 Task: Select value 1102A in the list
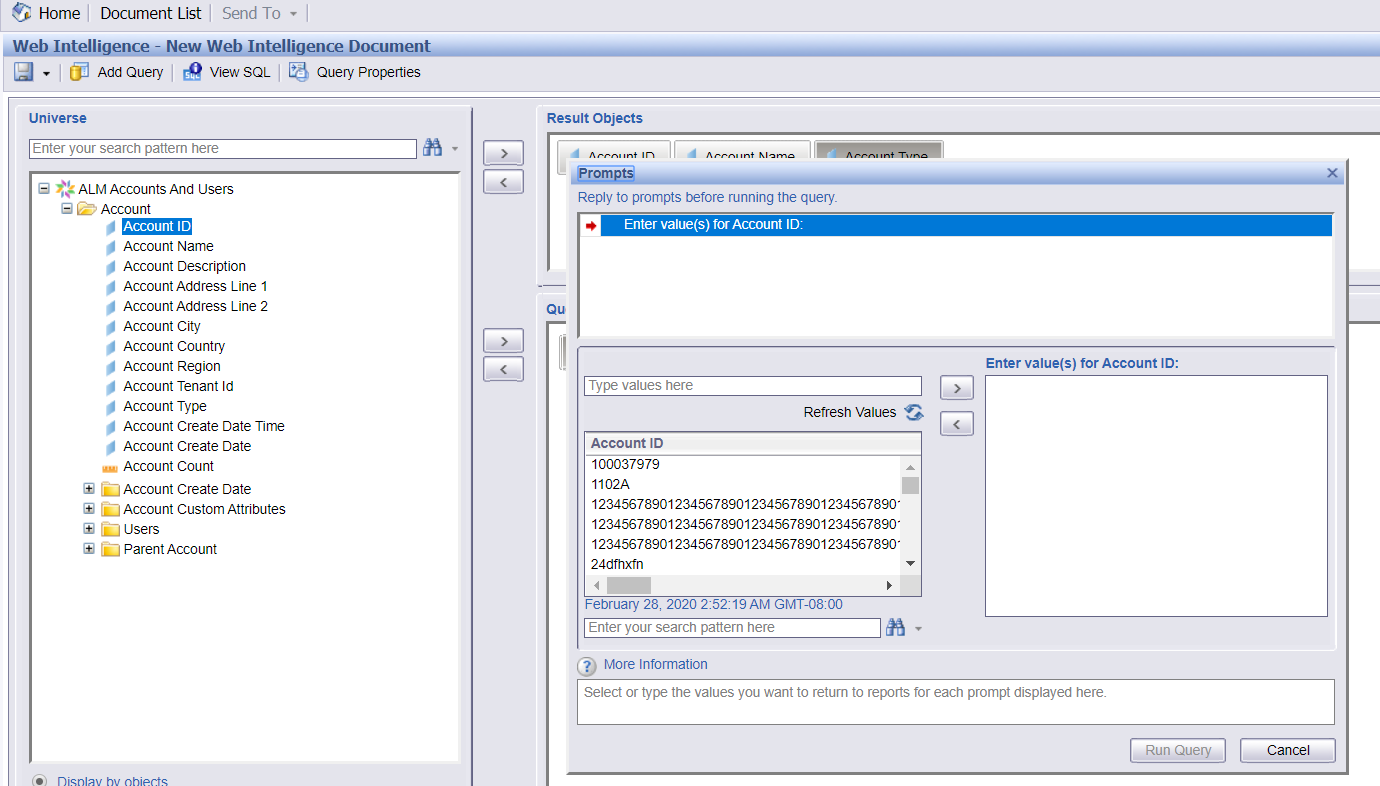610,484
